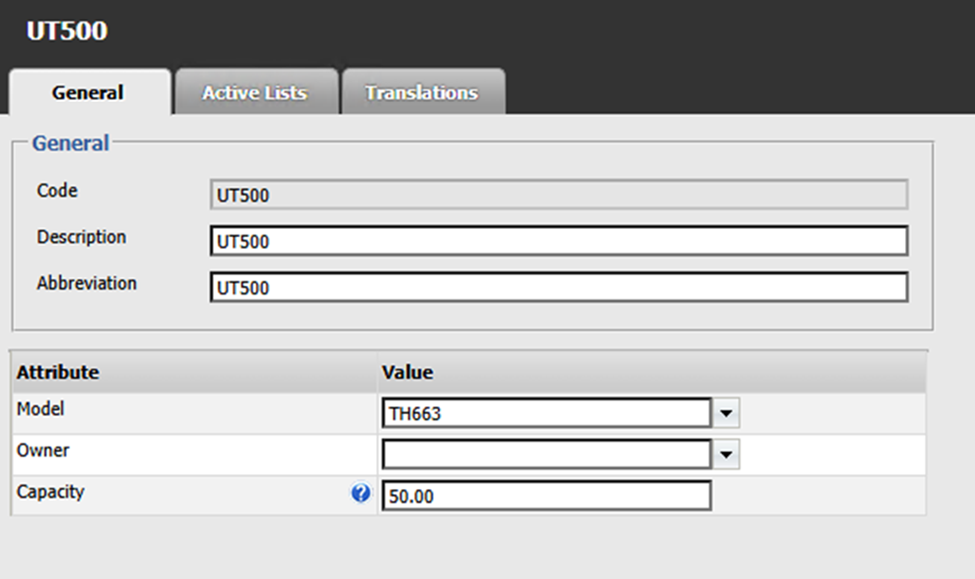The height and width of the screenshot is (579, 975).
Task: Click the Model attribute row label
Action: coord(41,408)
